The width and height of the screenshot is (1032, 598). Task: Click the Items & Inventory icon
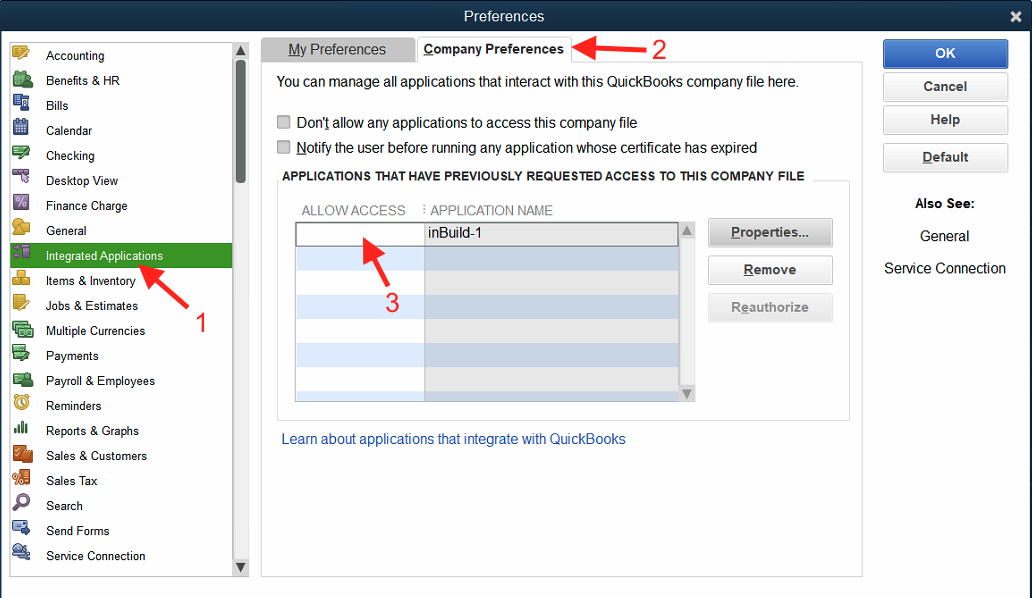(x=21, y=279)
